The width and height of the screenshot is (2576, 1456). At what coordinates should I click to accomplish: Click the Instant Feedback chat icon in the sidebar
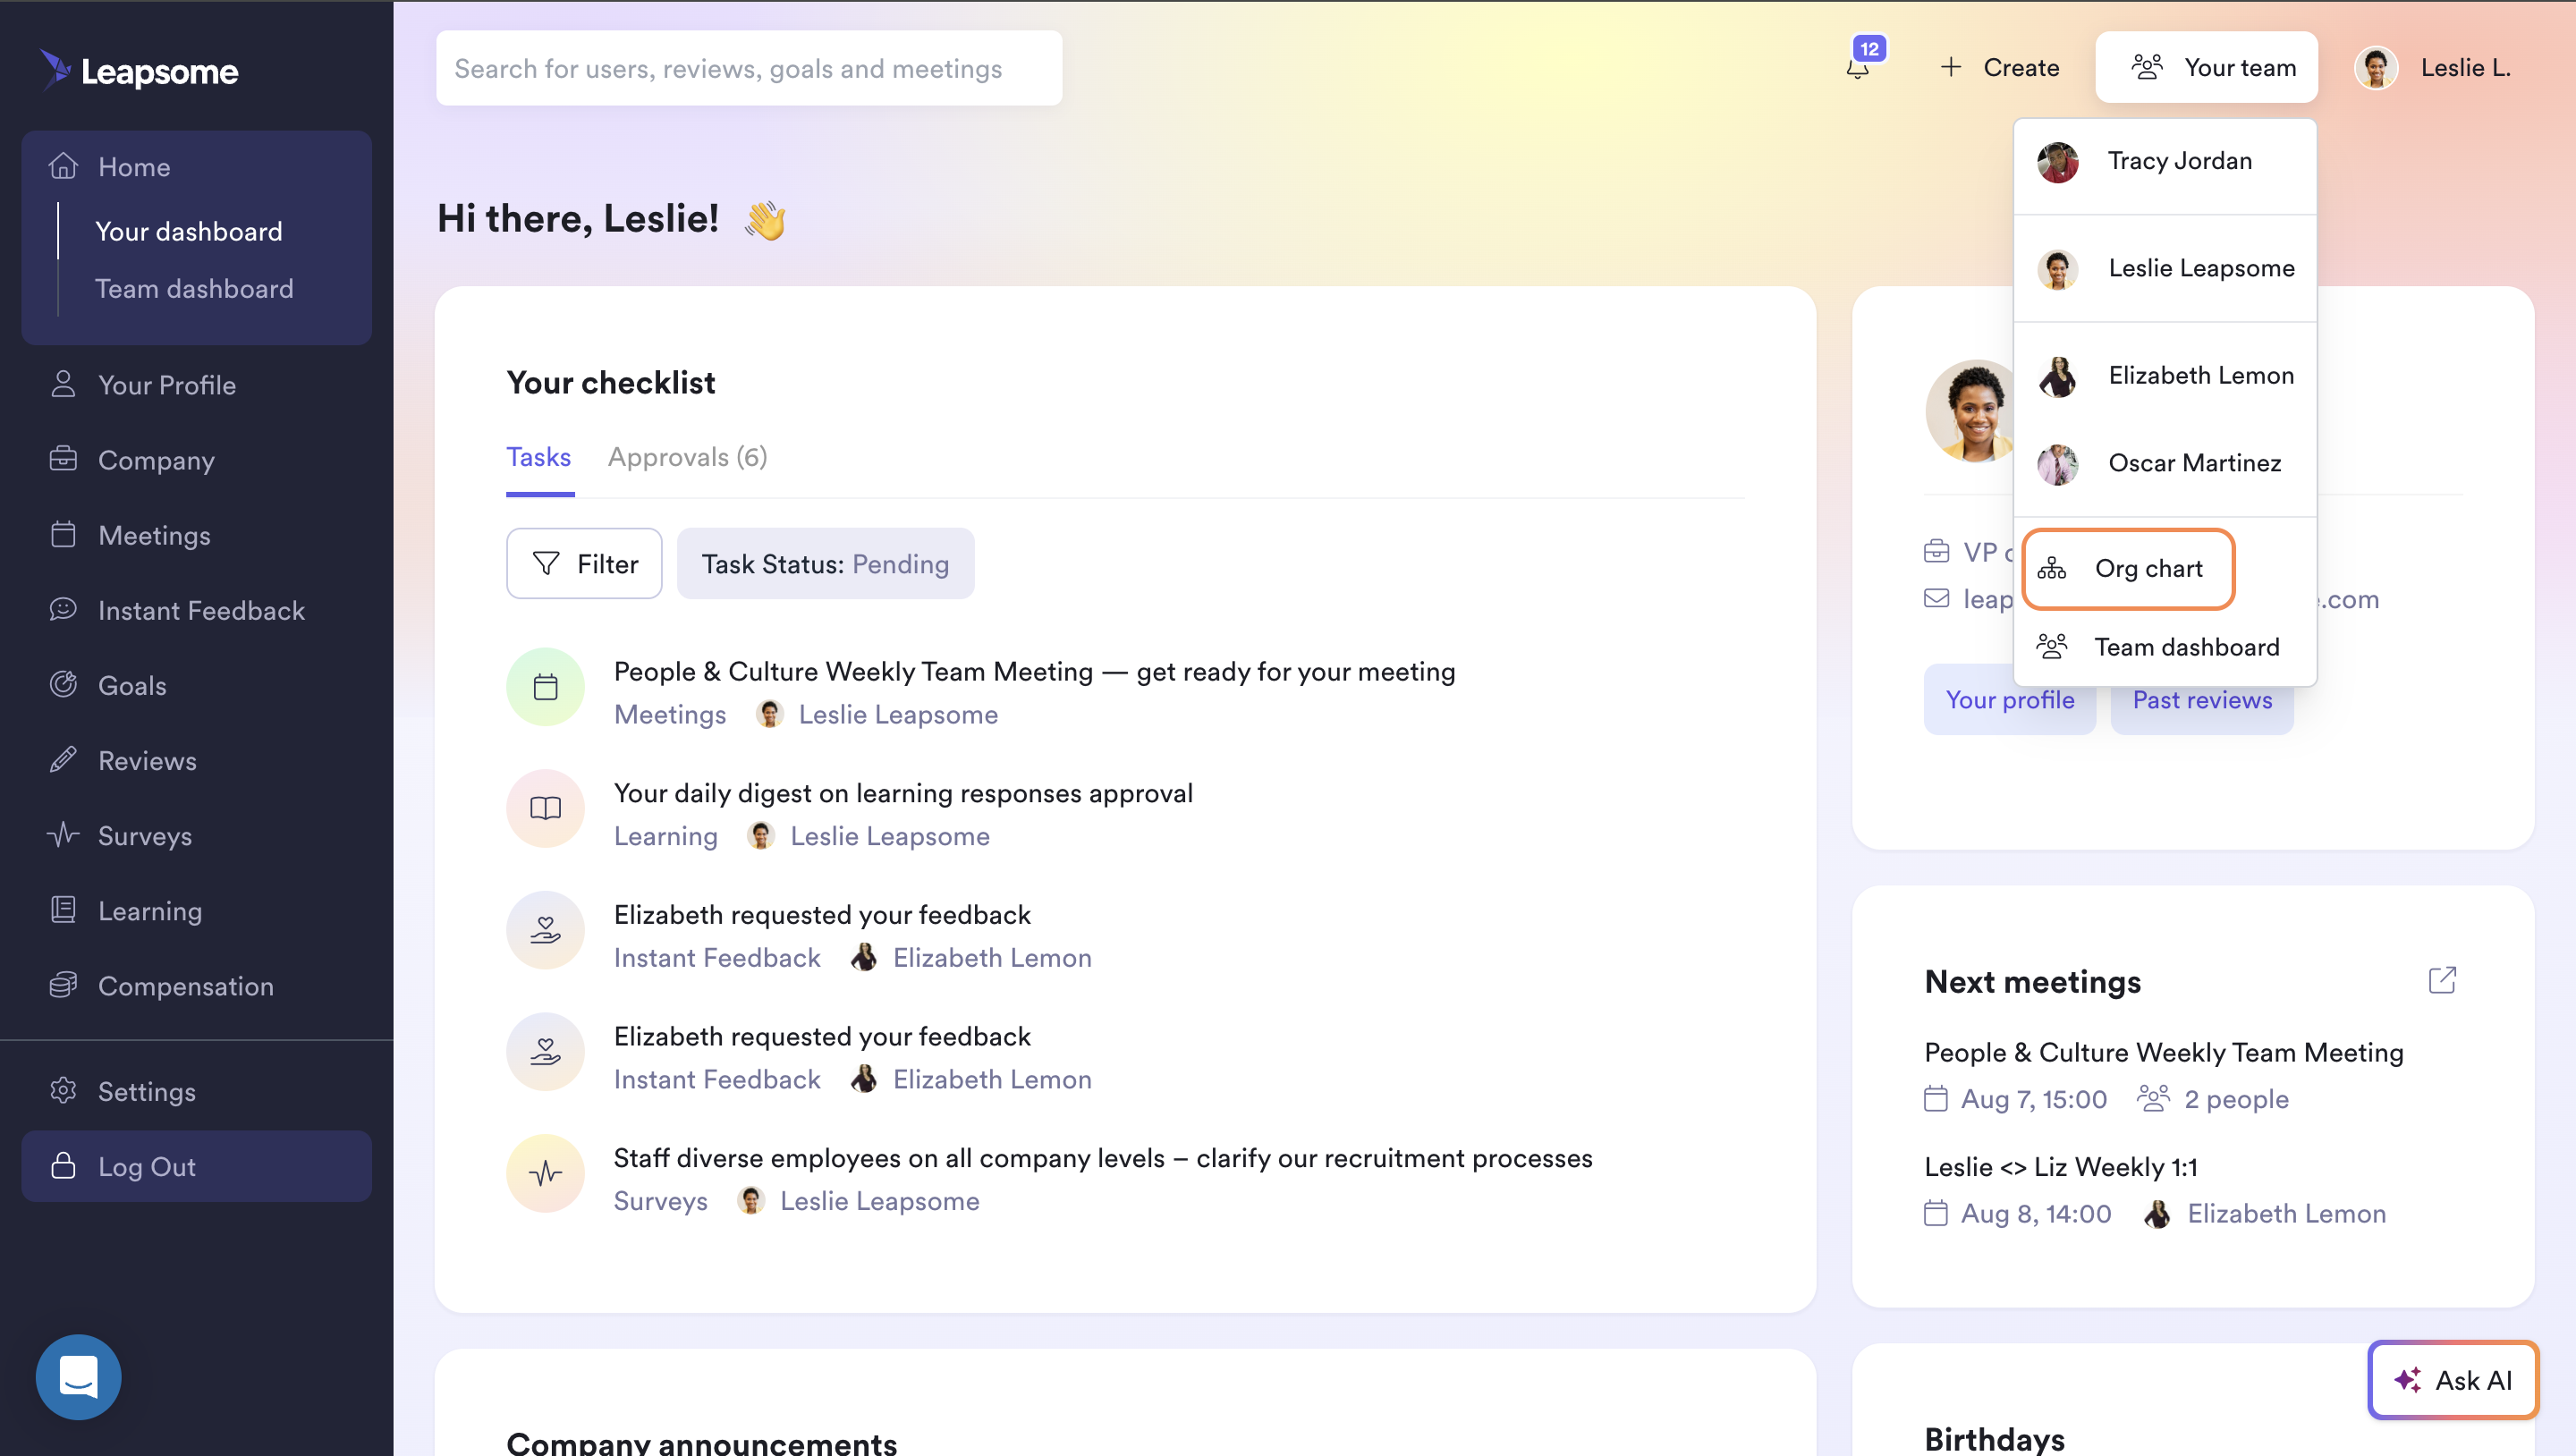pyautogui.click(x=63, y=609)
